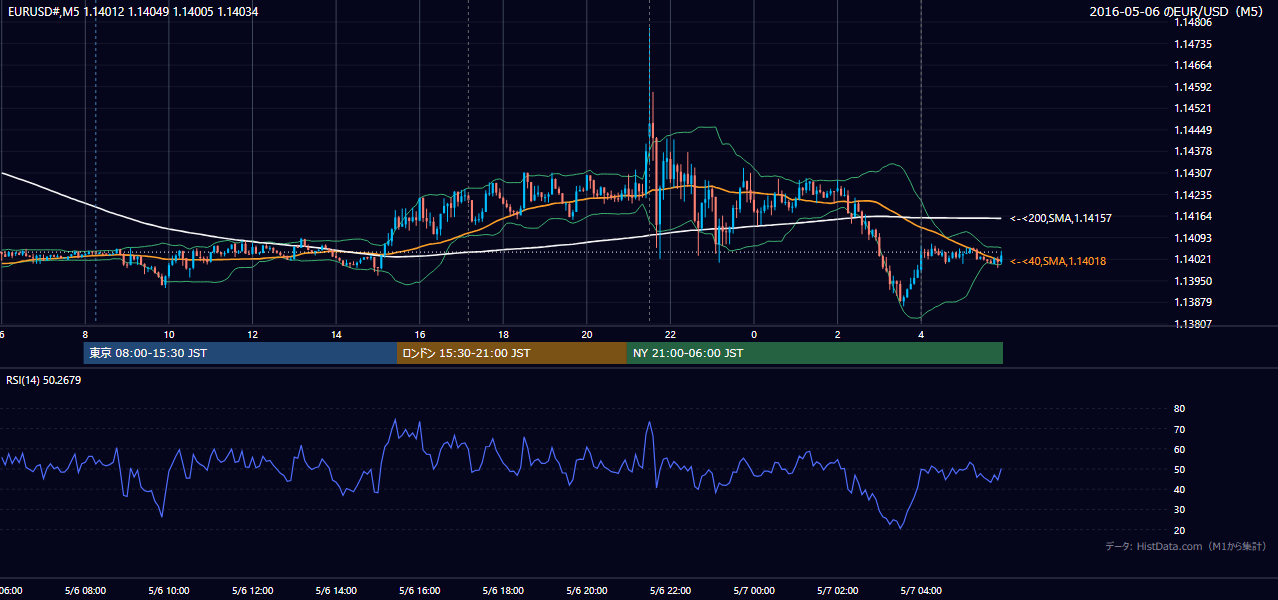Click price axis value 1.13950
1278x600 pixels.
coord(1193,281)
